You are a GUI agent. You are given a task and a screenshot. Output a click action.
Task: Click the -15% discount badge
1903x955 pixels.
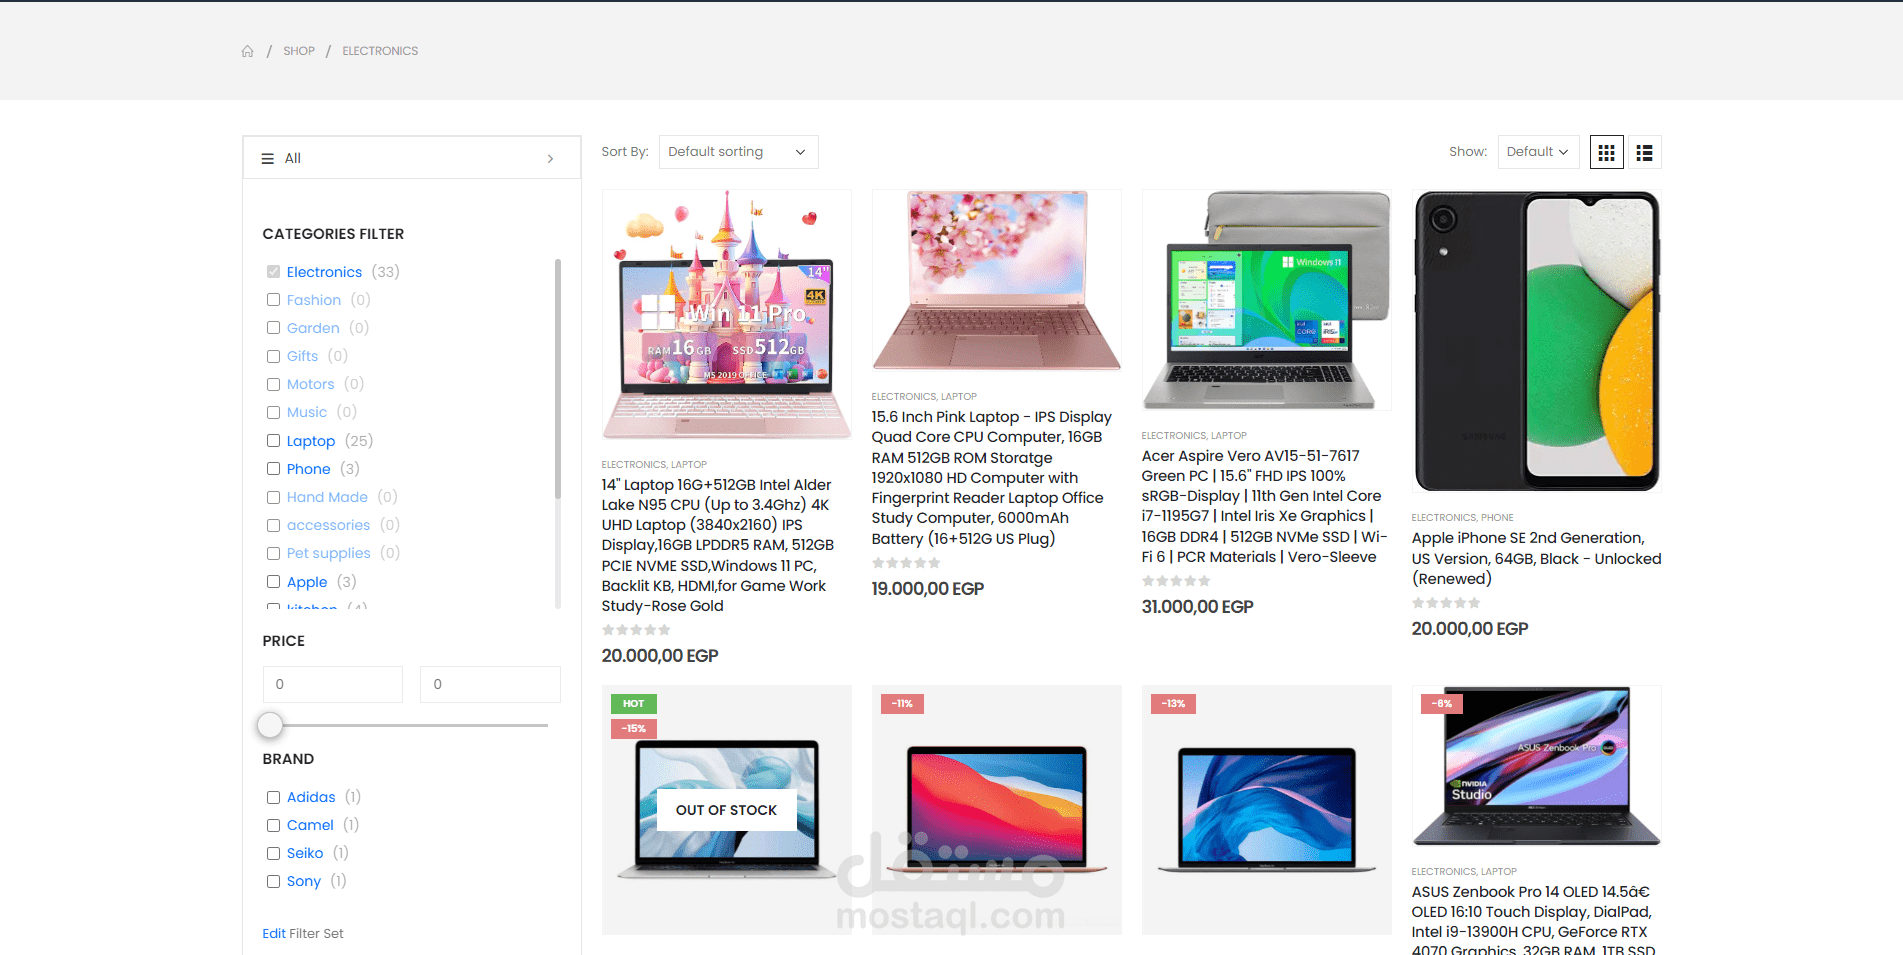pos(633,729)
